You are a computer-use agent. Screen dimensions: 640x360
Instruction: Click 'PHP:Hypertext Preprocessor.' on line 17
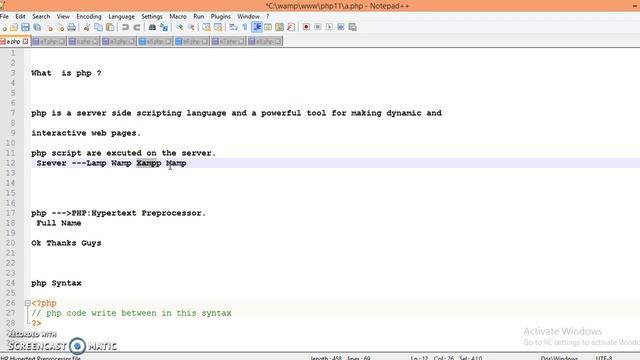tap(139, 213)
